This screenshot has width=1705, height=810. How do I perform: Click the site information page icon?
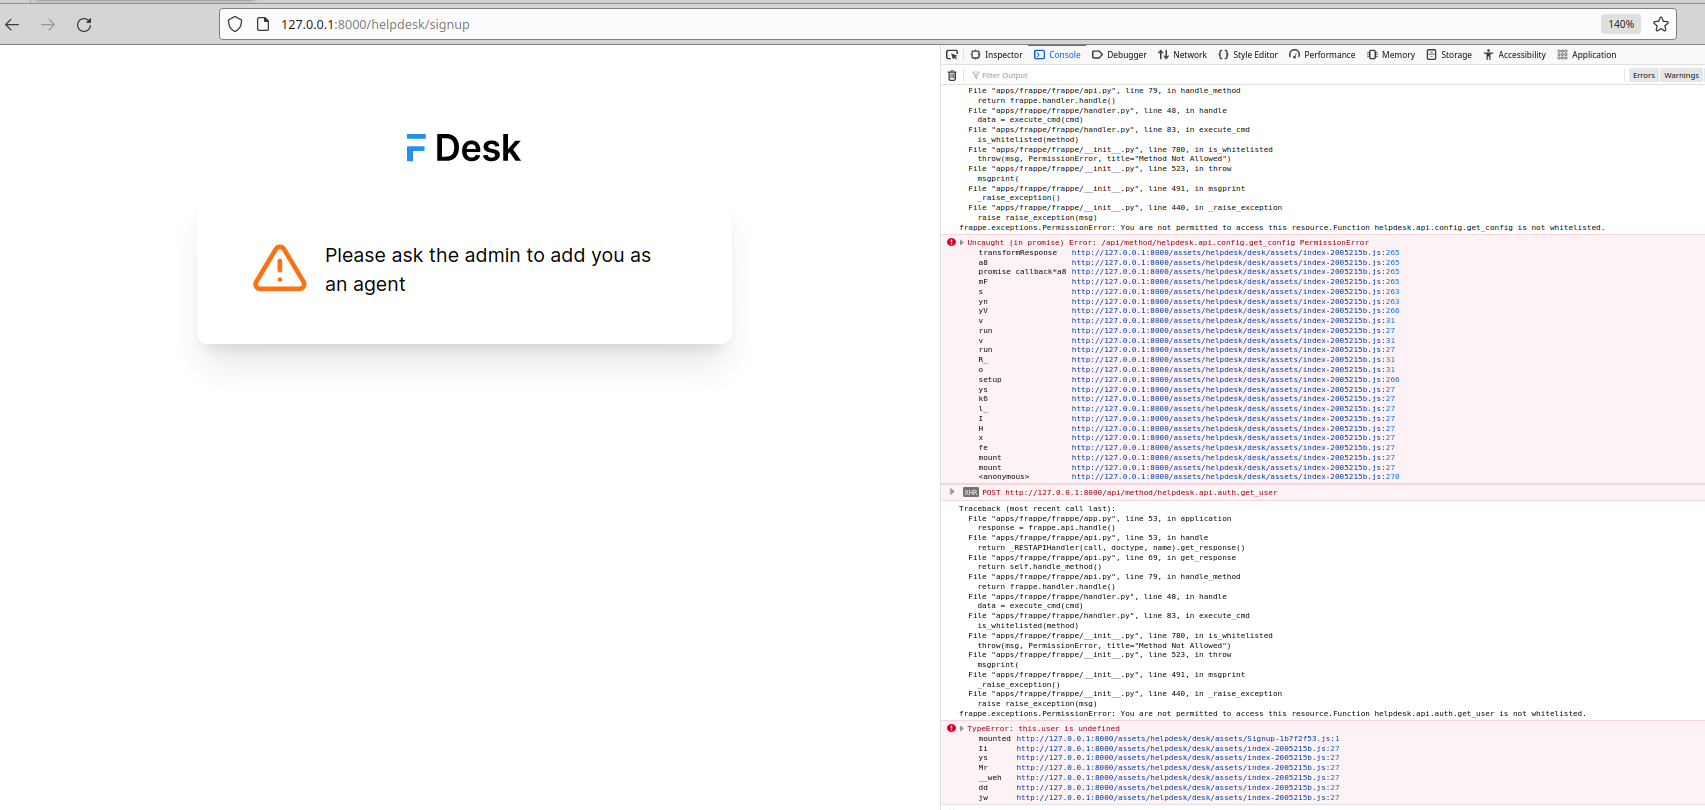tap(263, 24)
